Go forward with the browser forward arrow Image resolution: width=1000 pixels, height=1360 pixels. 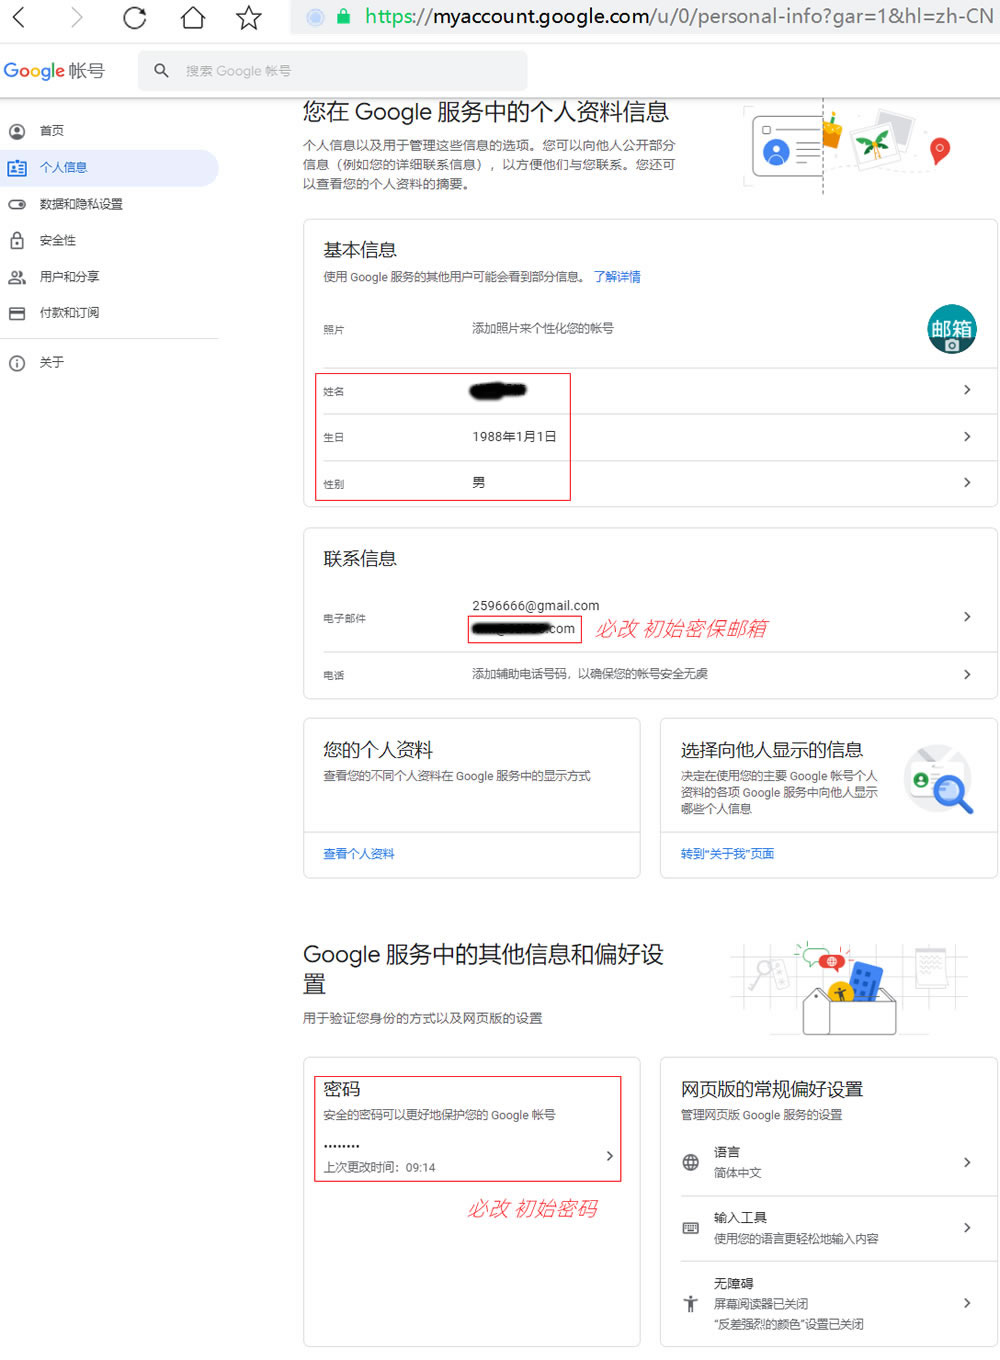(x=76, y=17)
